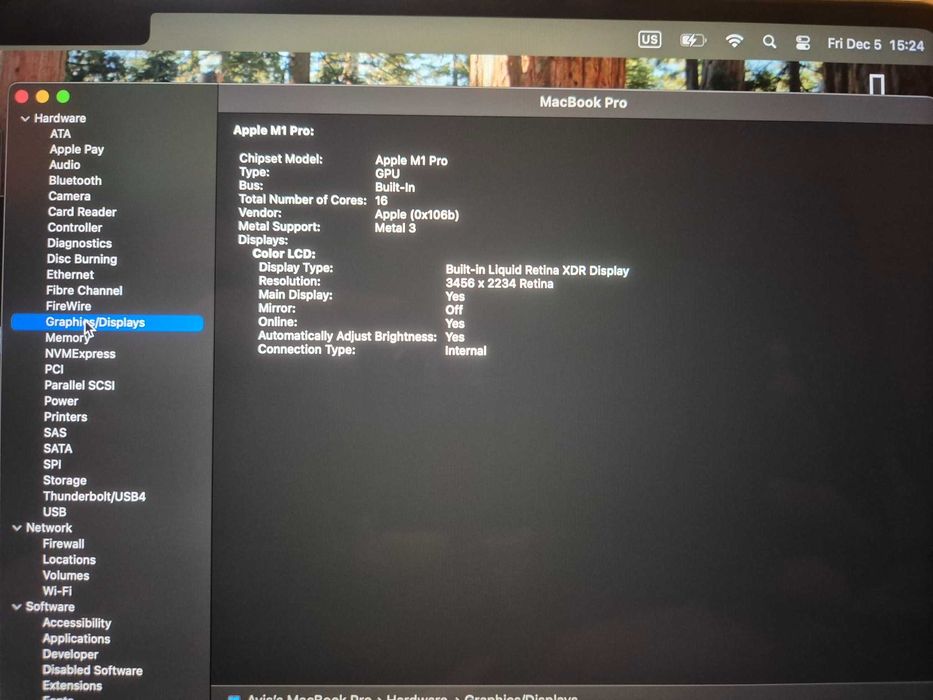
Task: Open Spotlight search magnifier
Action: pyautogui.click(x=769, y=42)
